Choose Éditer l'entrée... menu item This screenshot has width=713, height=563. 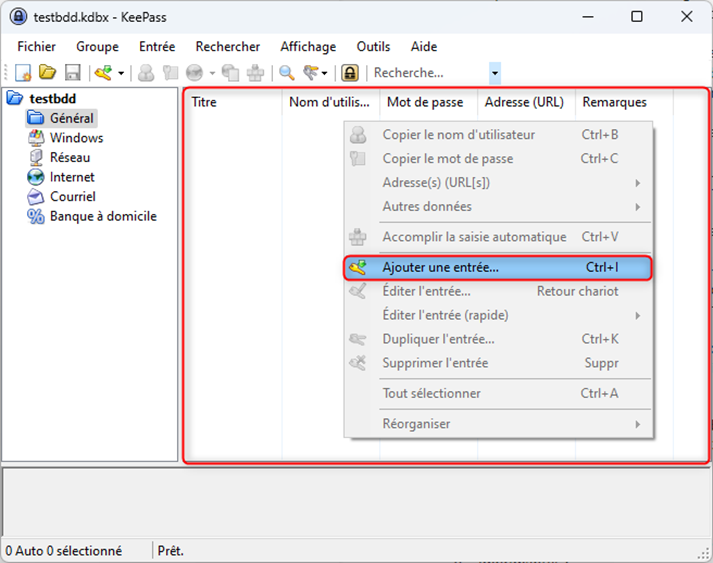[x=498, y=291]
